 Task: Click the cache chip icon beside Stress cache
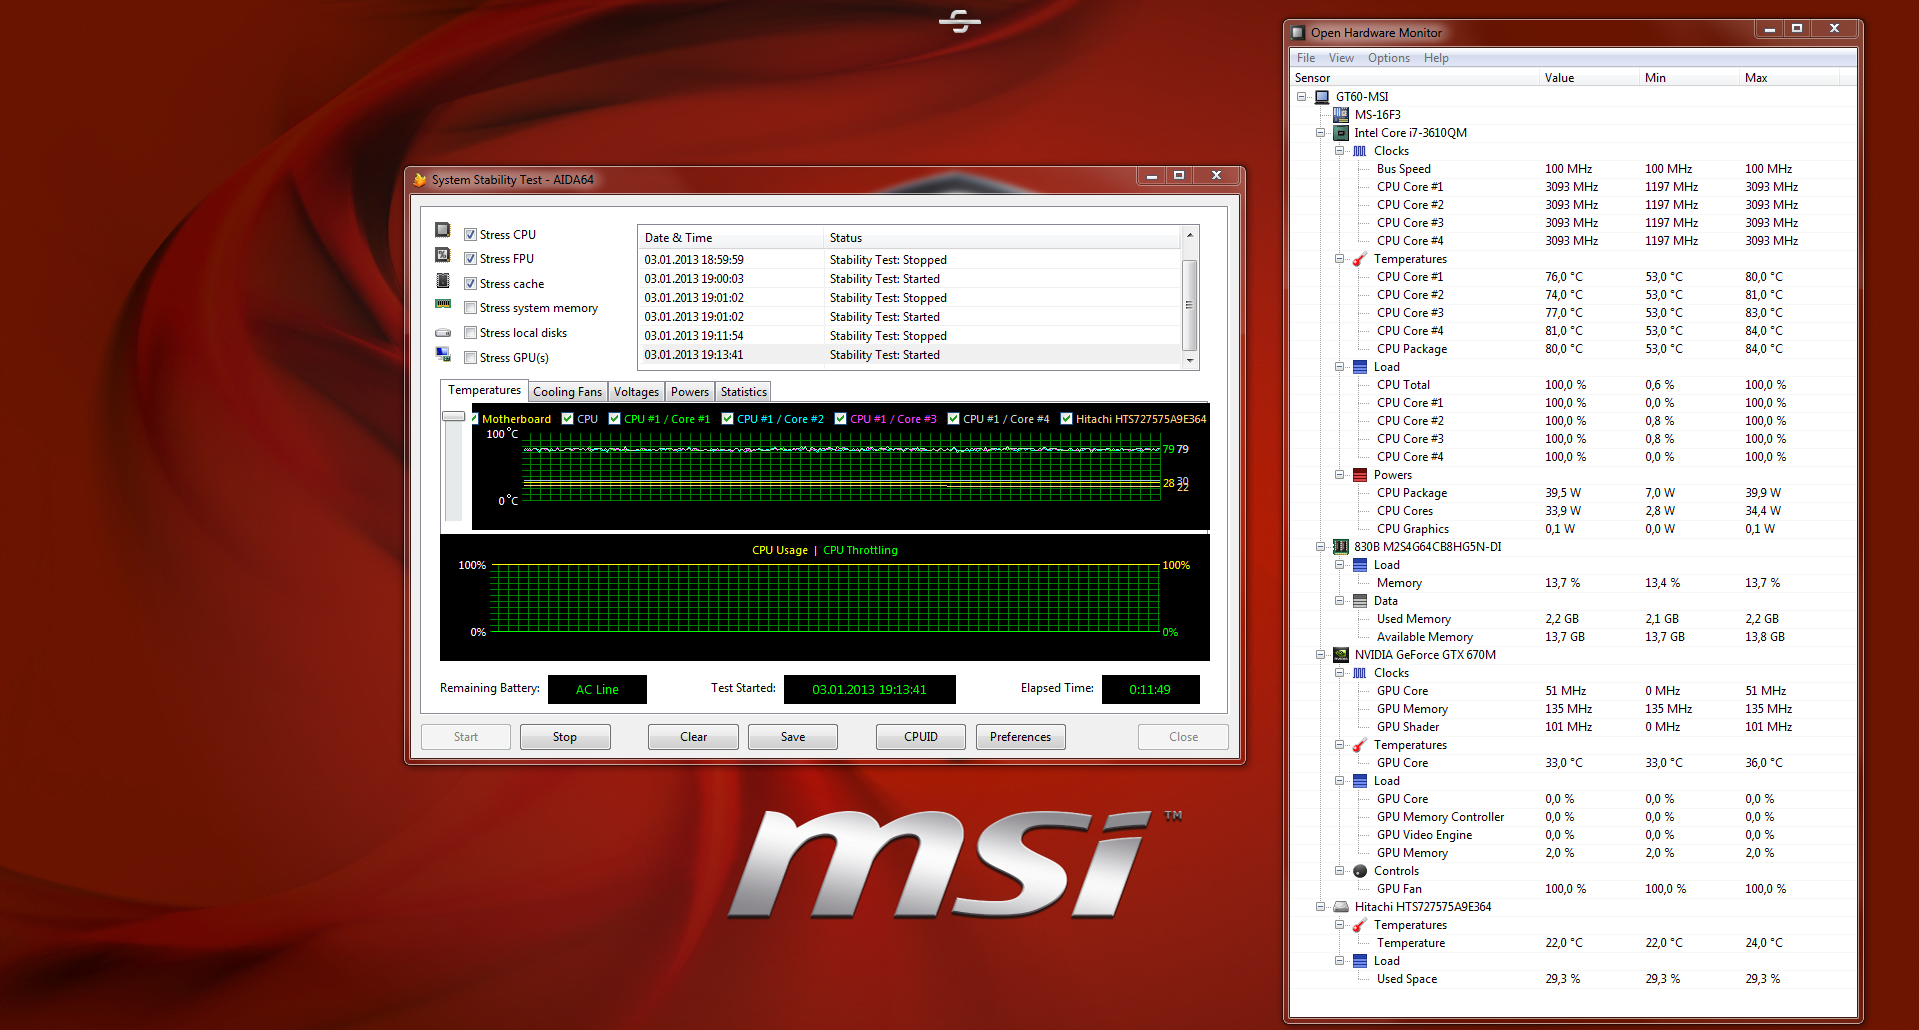[x=443, y=280]
